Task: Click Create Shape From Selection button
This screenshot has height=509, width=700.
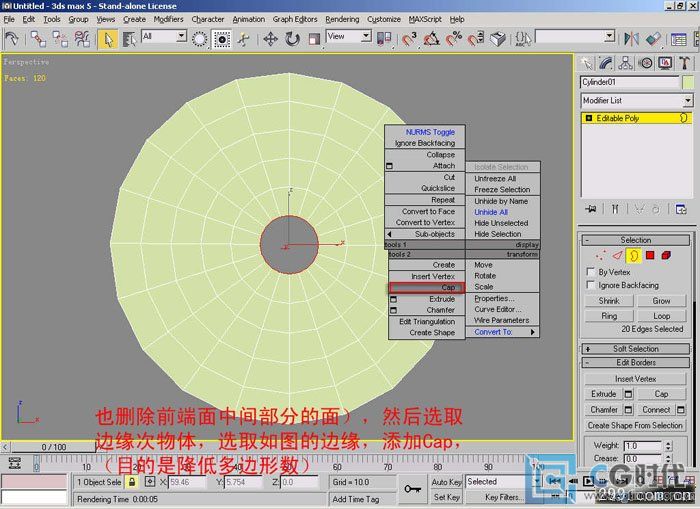Action: coord(635,426)
